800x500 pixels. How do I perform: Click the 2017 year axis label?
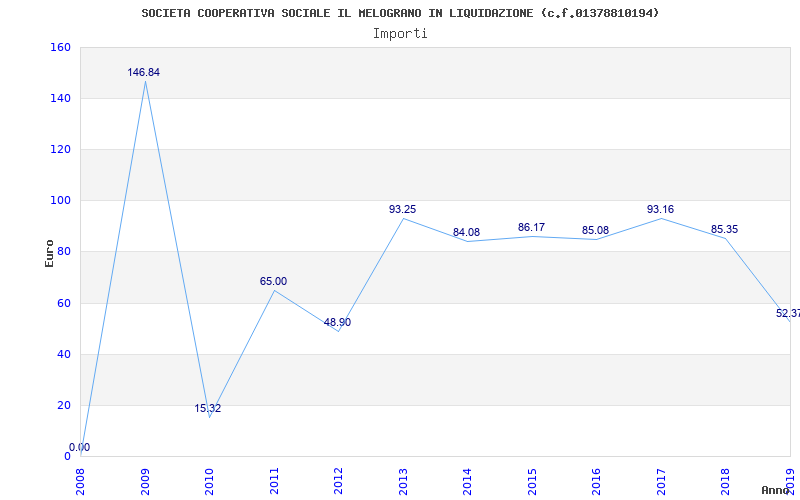coord(661,482)
